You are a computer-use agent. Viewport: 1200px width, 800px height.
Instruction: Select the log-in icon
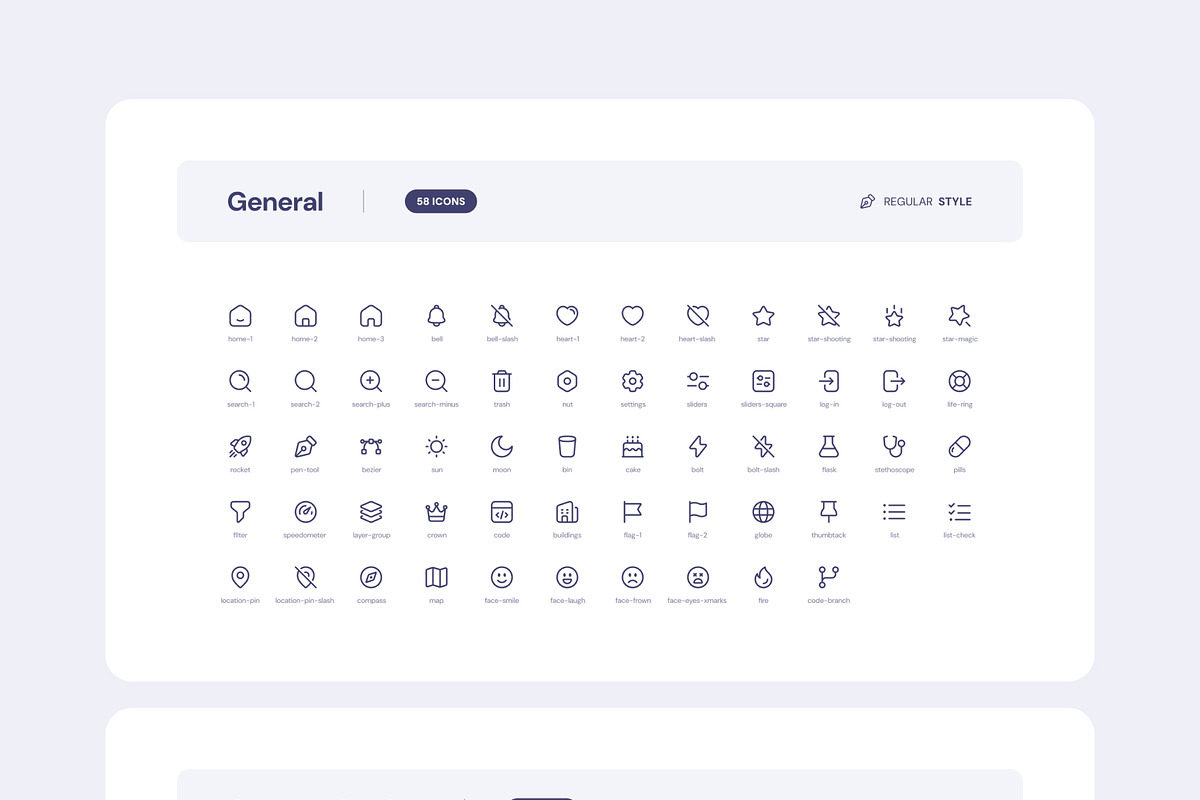tap(829, 381)
